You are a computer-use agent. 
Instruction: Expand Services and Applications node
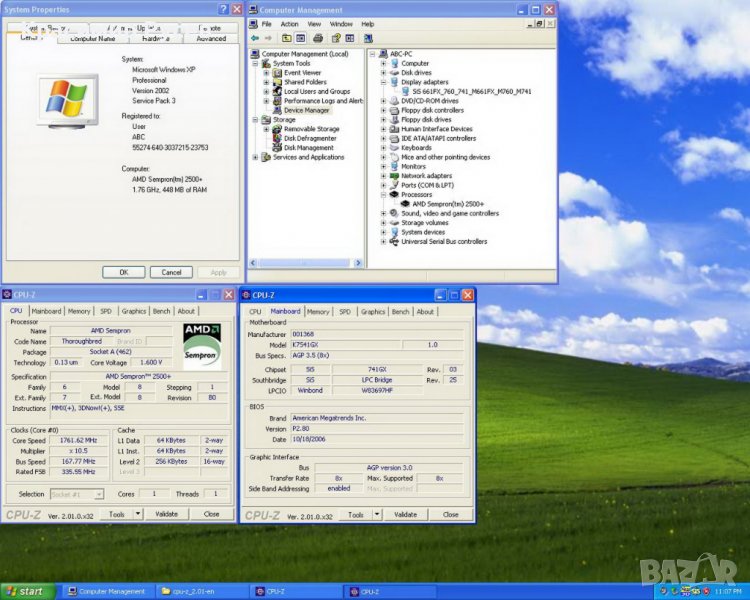[x=256, y=157]
